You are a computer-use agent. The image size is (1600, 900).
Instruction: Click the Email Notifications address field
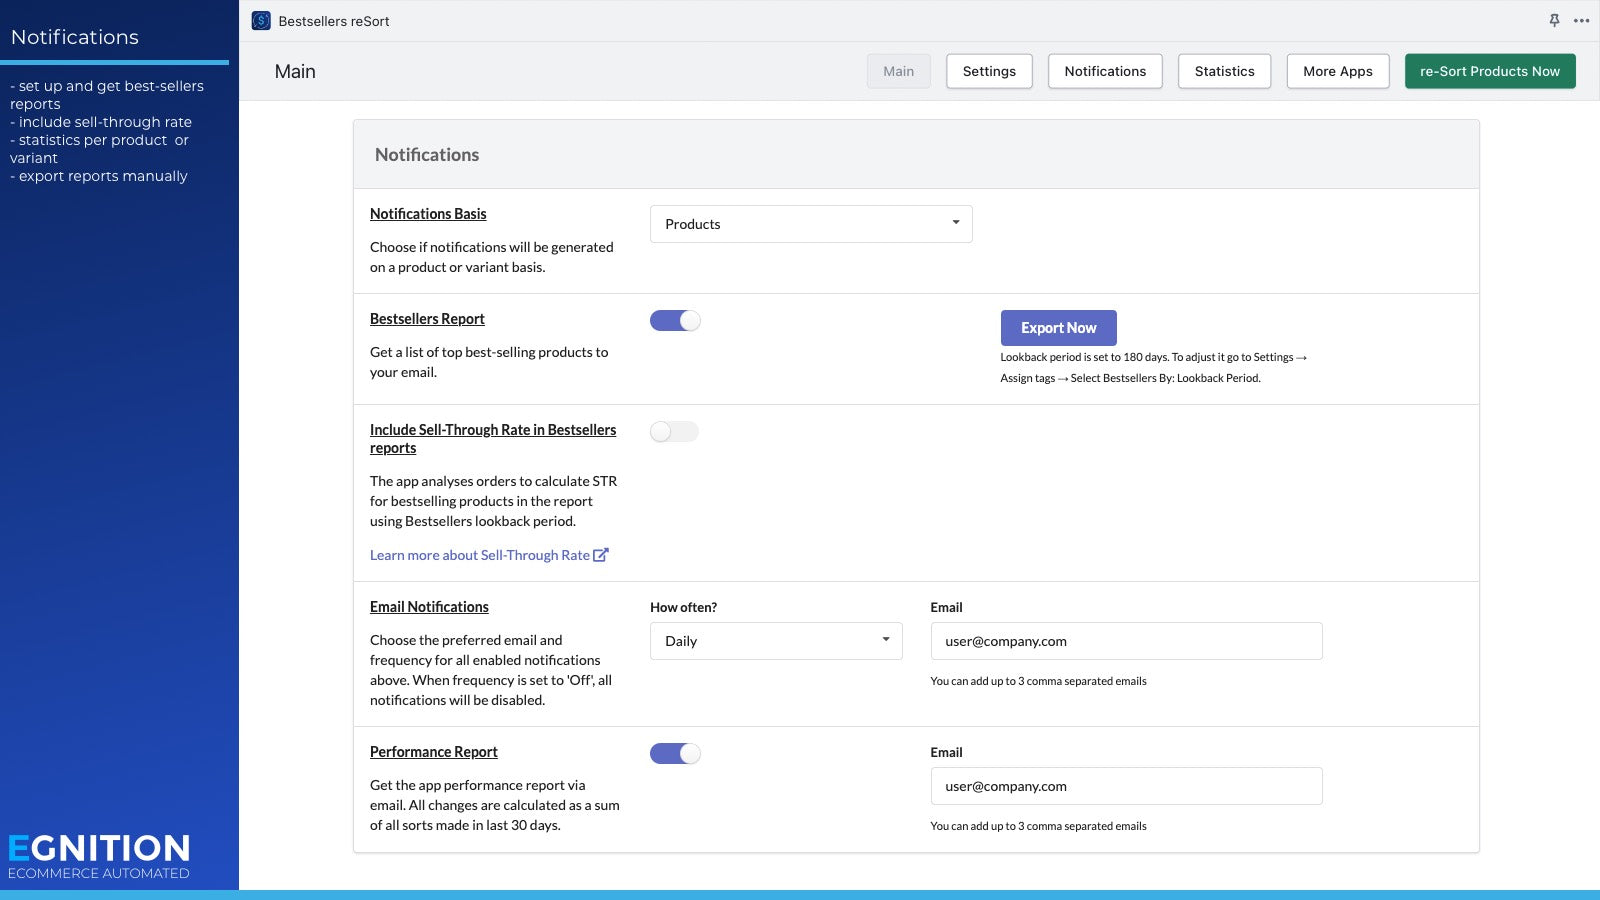pyautogui.click(x=1125, y=640)
